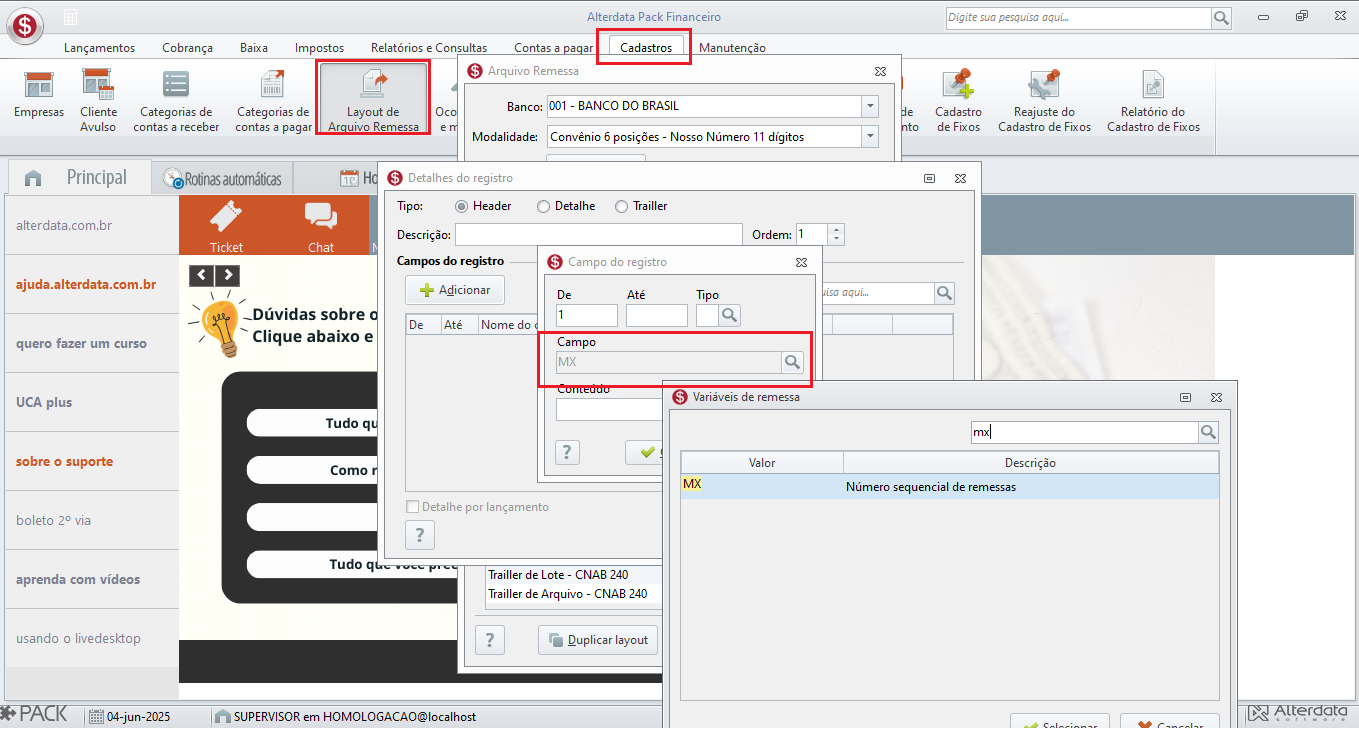The height and width of the screenshot is (751, 1359).
Task: Click the search magnifier in top search bar
Action: [1221, 17]
